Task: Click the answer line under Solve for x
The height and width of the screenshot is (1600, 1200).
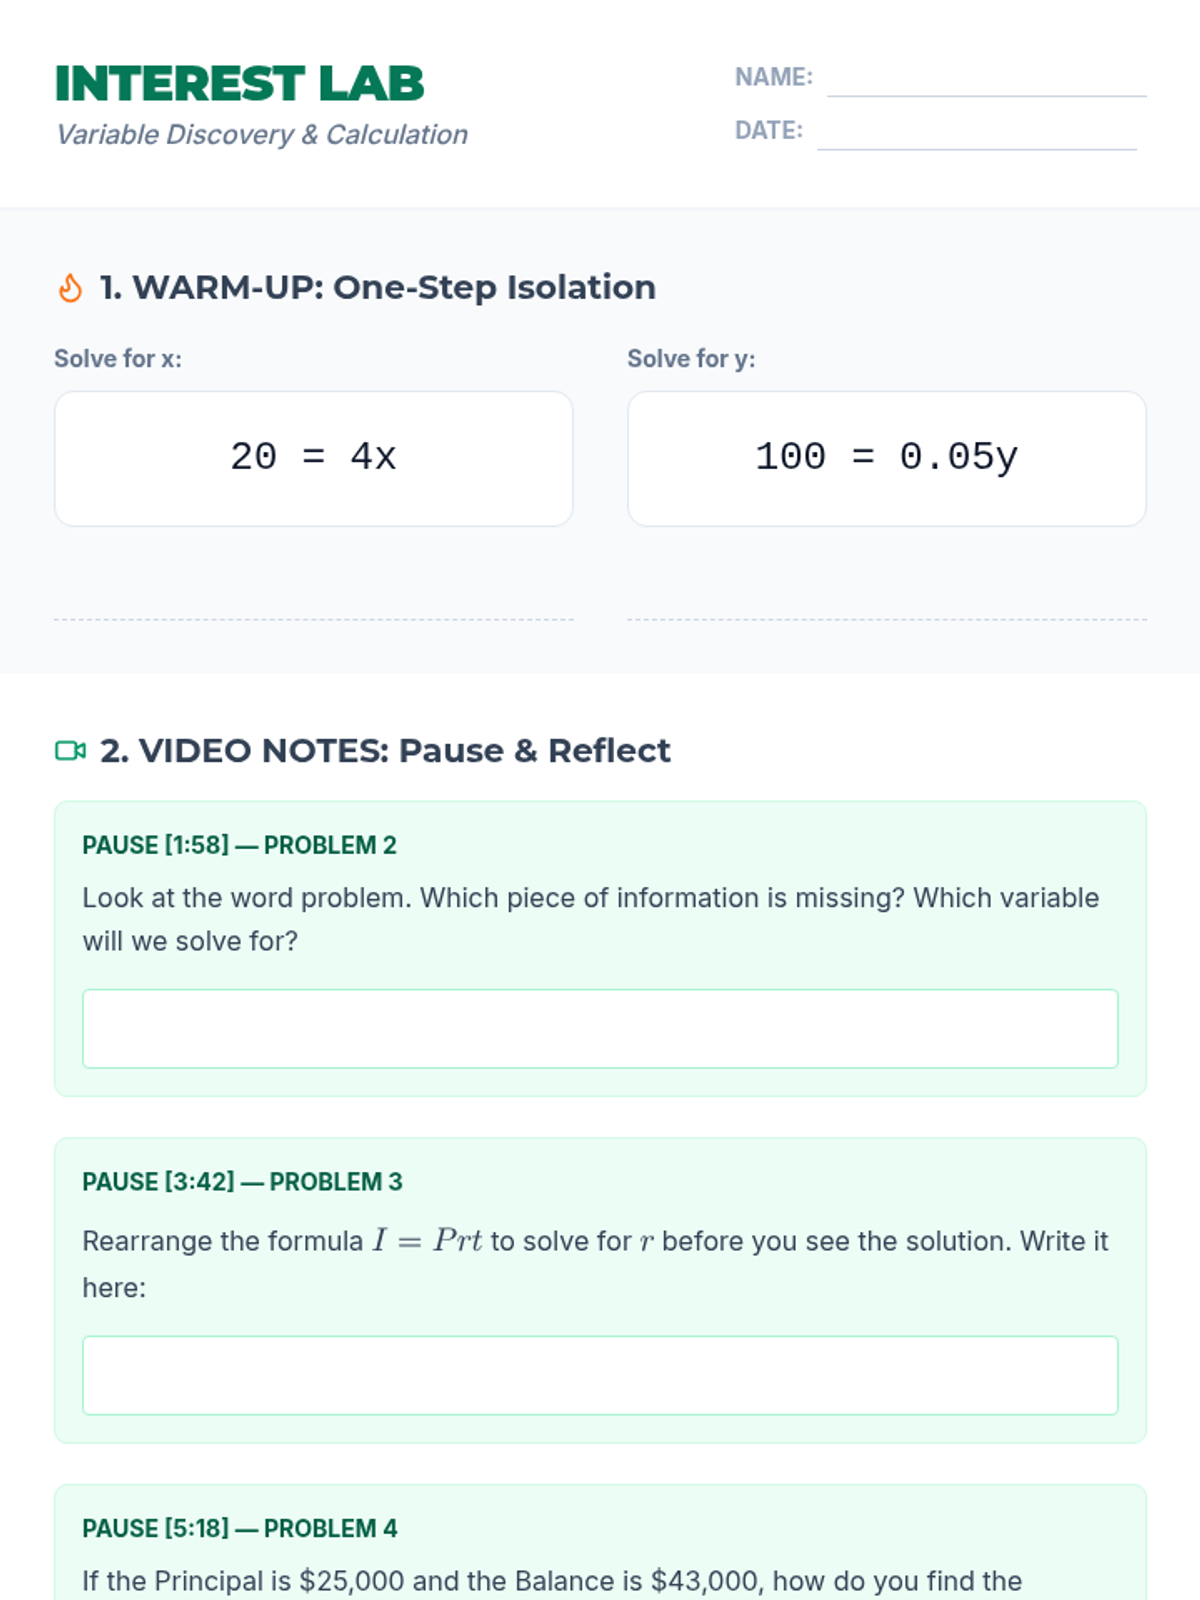Action: pyautogui.click(x=314, y=619)
